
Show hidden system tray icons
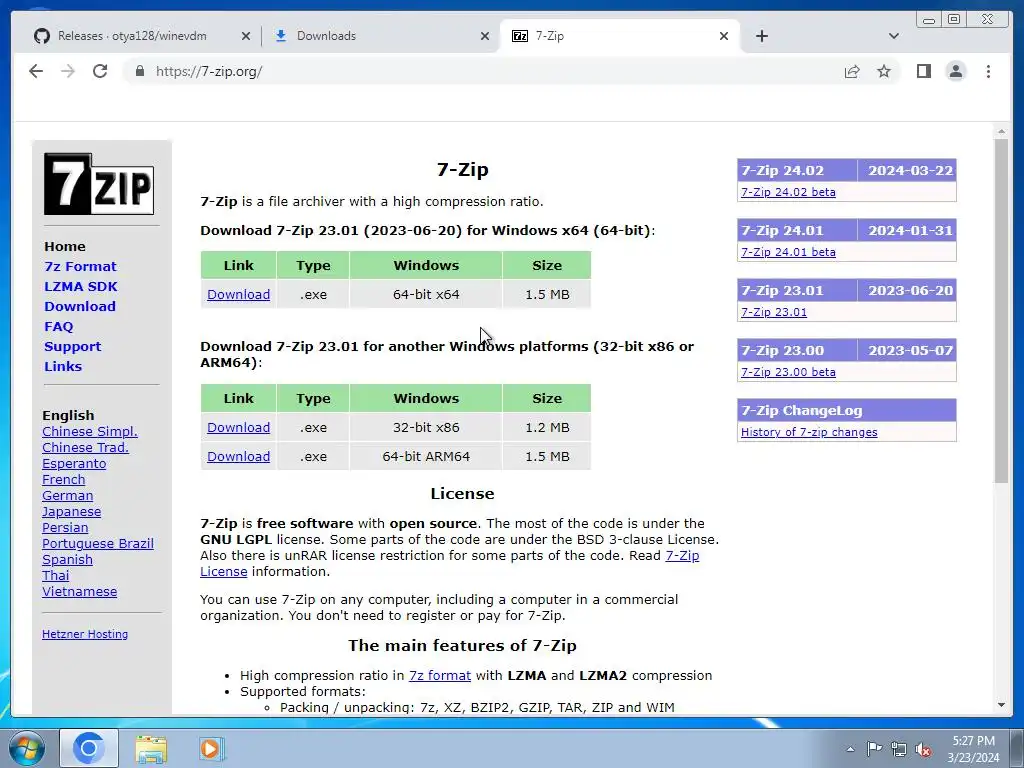[850, 749]
